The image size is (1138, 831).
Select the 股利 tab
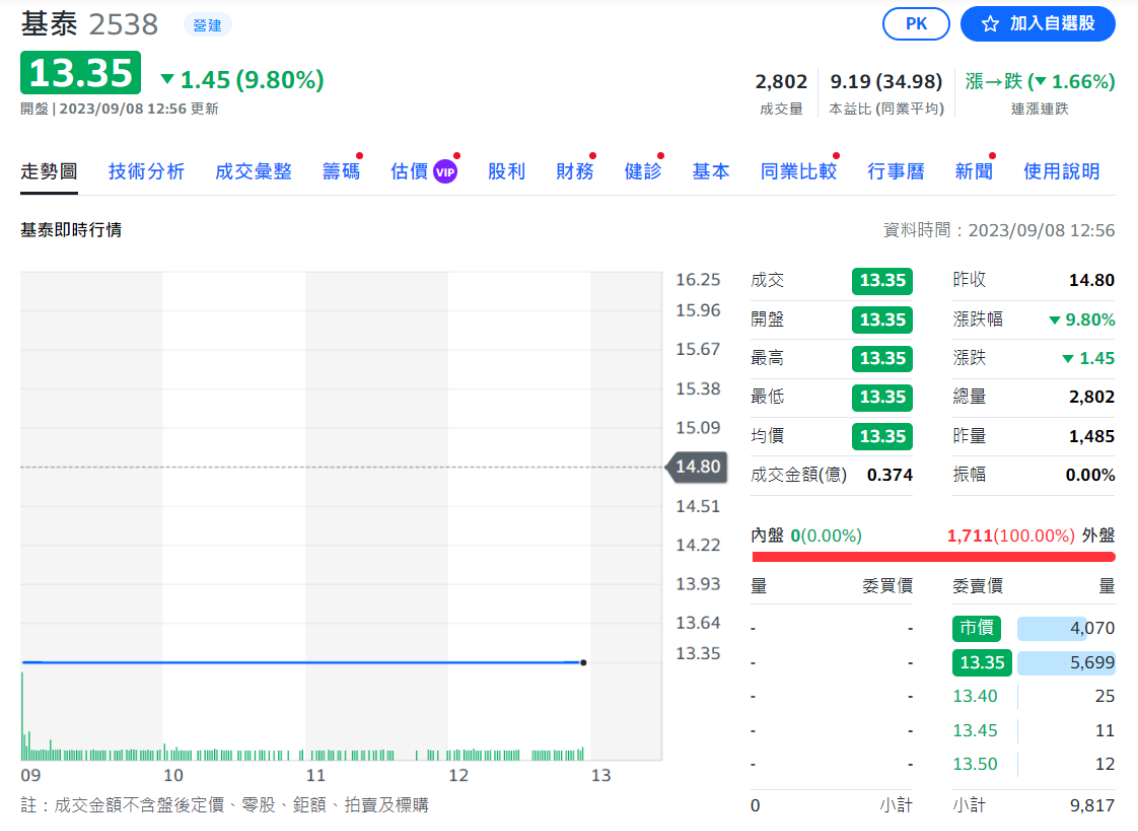[506, 172]
